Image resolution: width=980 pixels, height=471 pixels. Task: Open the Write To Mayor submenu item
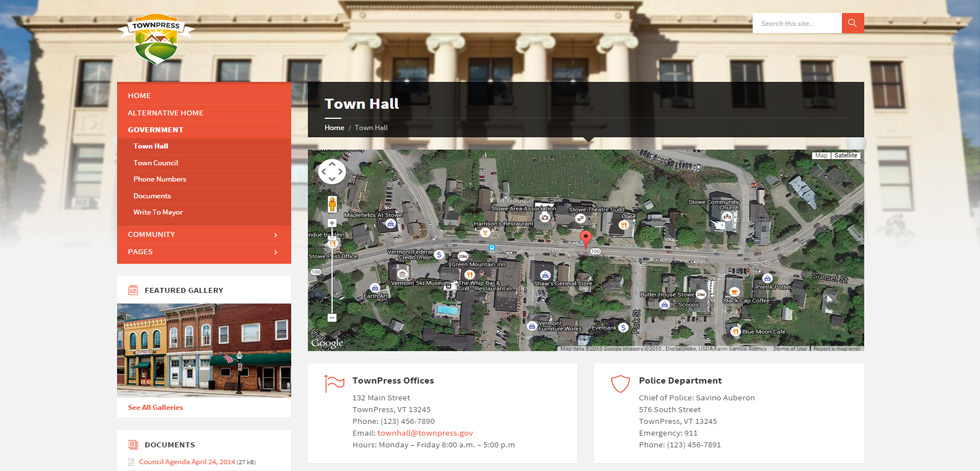tap(158, 212)
